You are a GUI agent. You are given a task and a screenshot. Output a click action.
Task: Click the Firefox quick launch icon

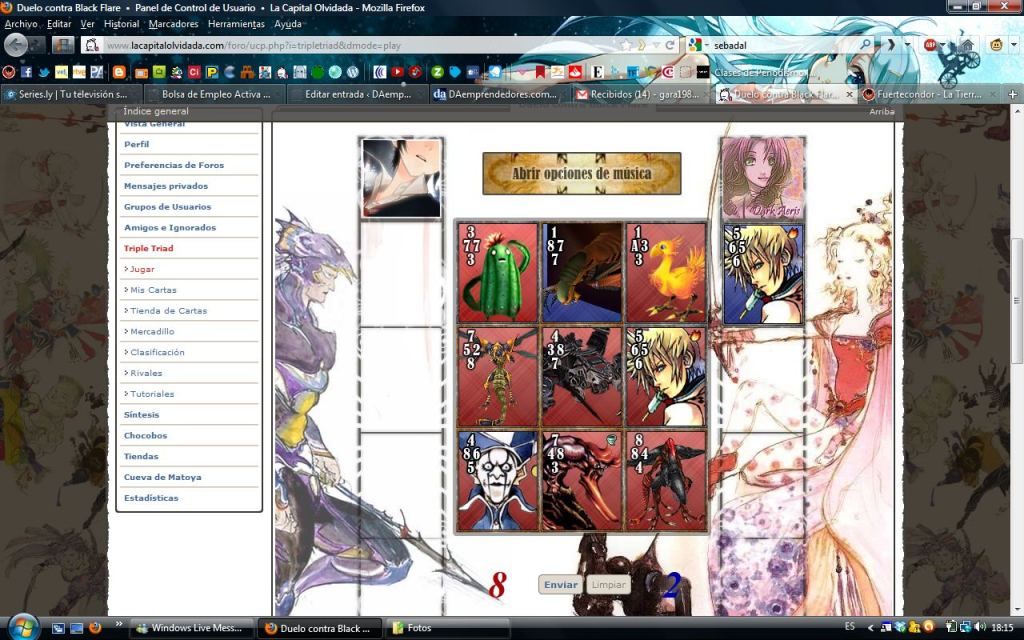[x=95, y=628]
